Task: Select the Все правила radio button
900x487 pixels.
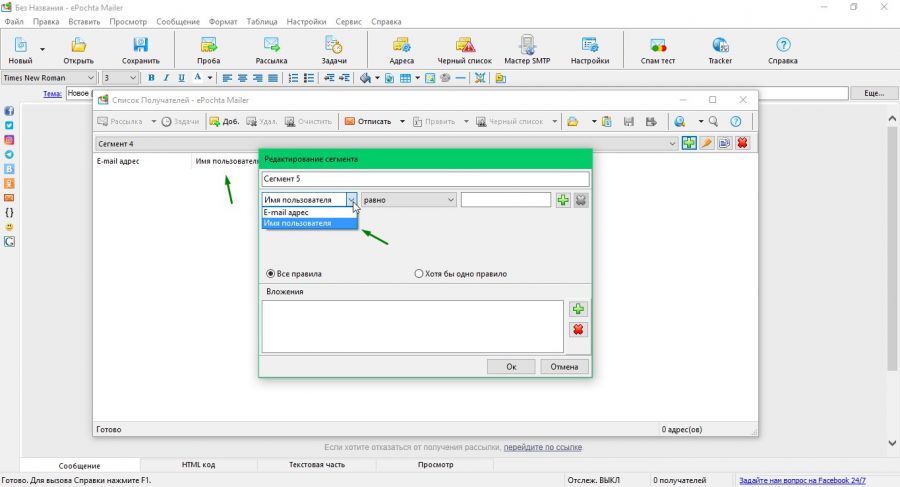Action: [270, 274]
